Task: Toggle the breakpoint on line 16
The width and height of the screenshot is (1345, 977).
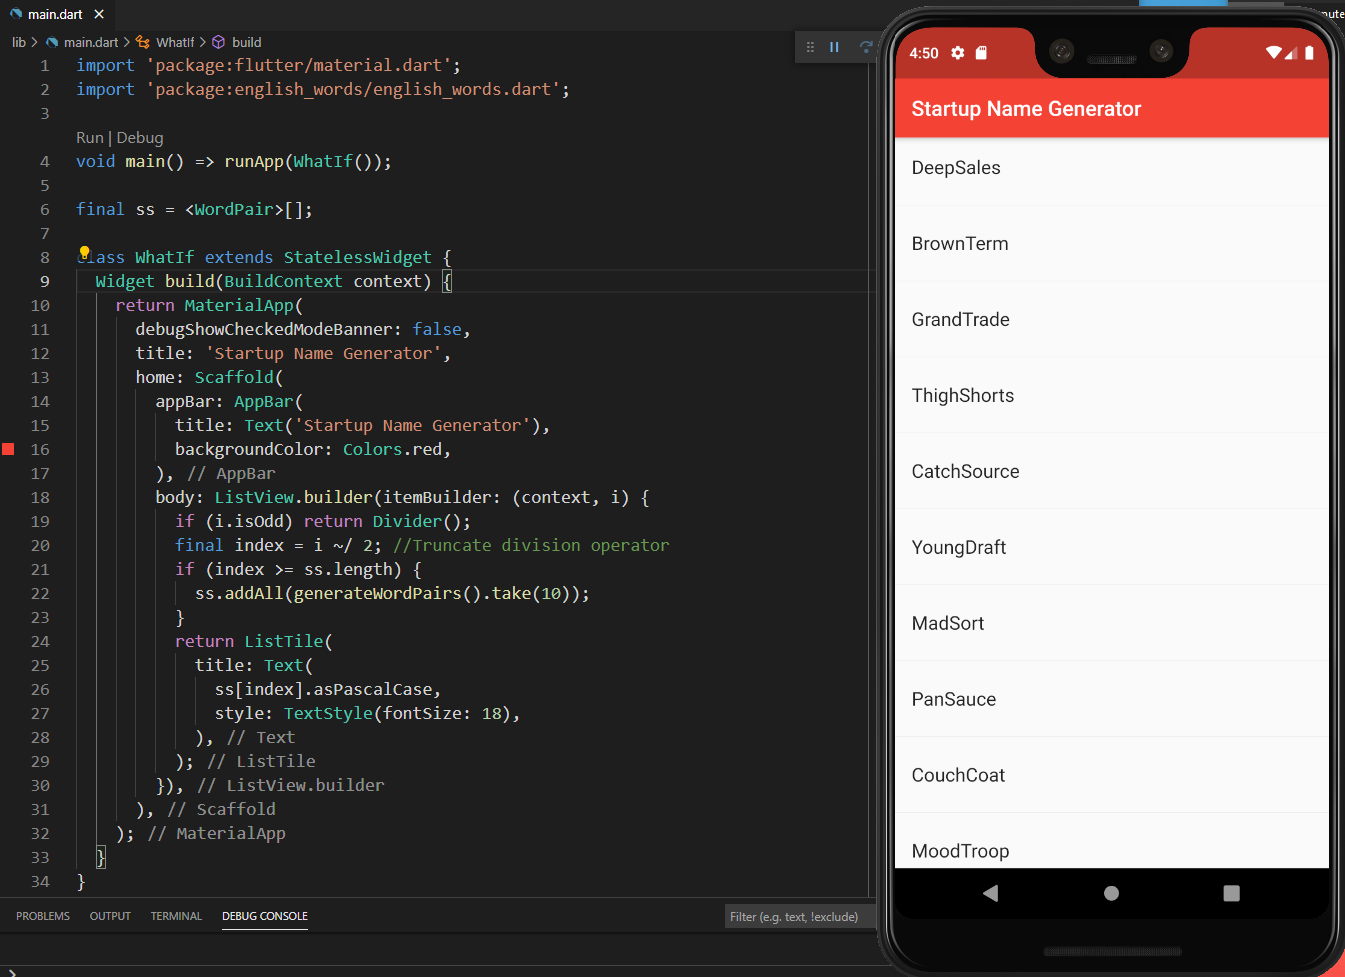Action: click(x=8, y=449)
